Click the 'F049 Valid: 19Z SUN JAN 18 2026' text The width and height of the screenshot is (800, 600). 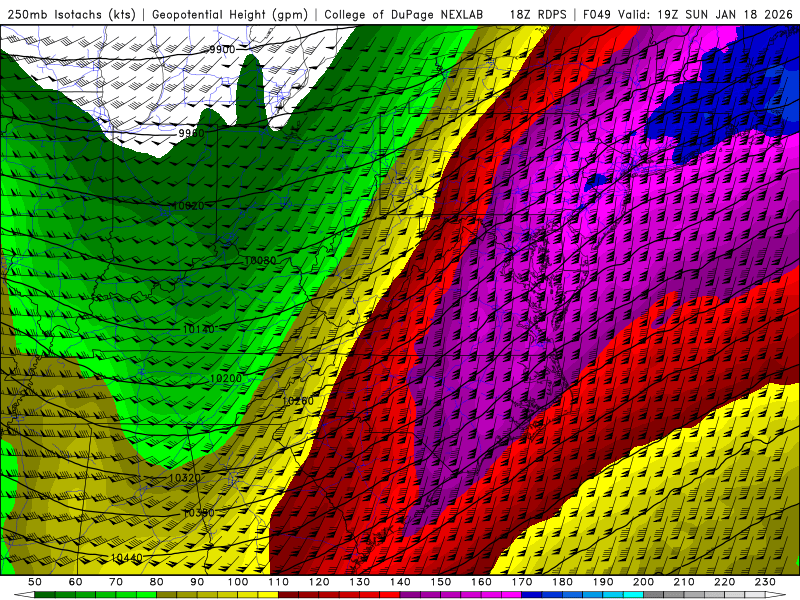pyautogui.click(x=688, y=14)
